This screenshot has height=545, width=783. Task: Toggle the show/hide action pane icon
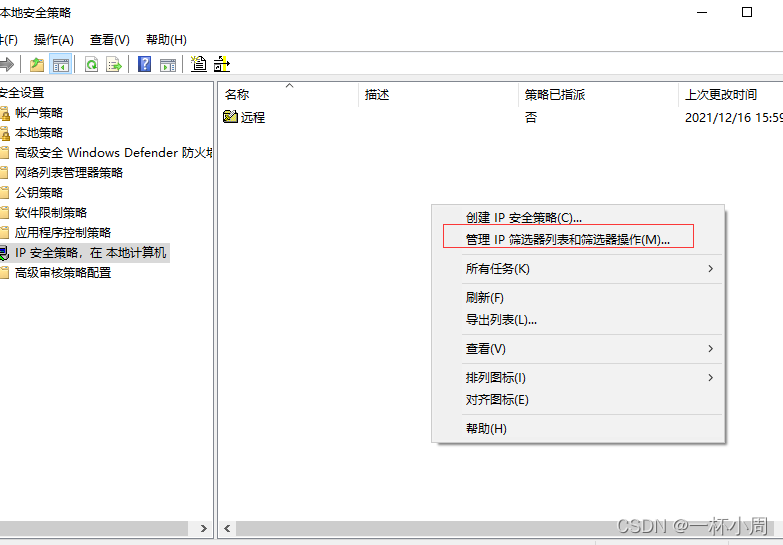pos(168,64)
